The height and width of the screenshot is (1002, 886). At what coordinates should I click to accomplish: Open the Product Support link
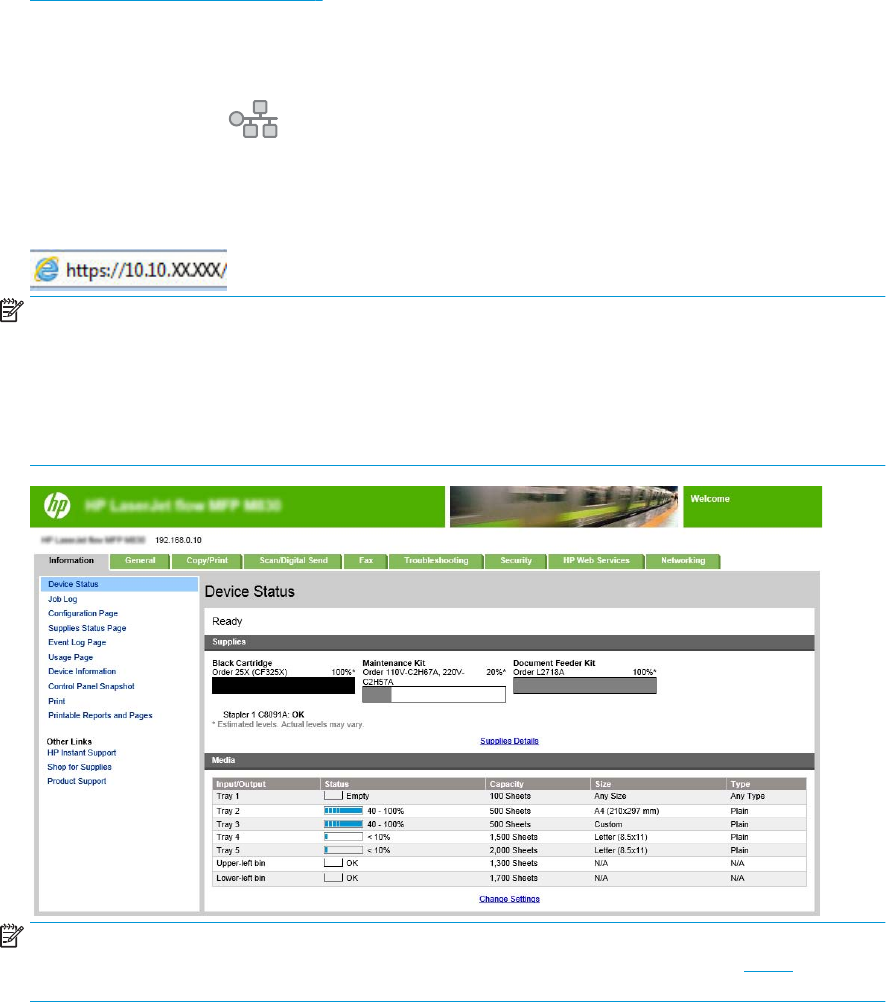coord(77,782)
